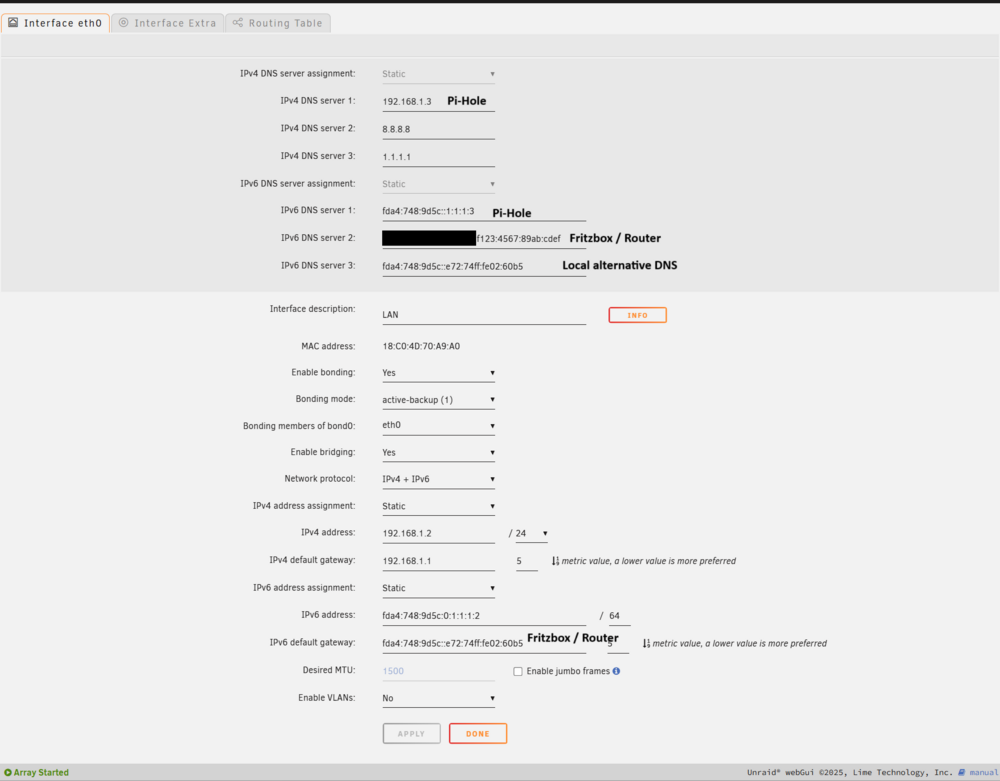Click the Unraid webGui copyright text
Viewport: 1000px width, 781px height.
tap(849, 772)
